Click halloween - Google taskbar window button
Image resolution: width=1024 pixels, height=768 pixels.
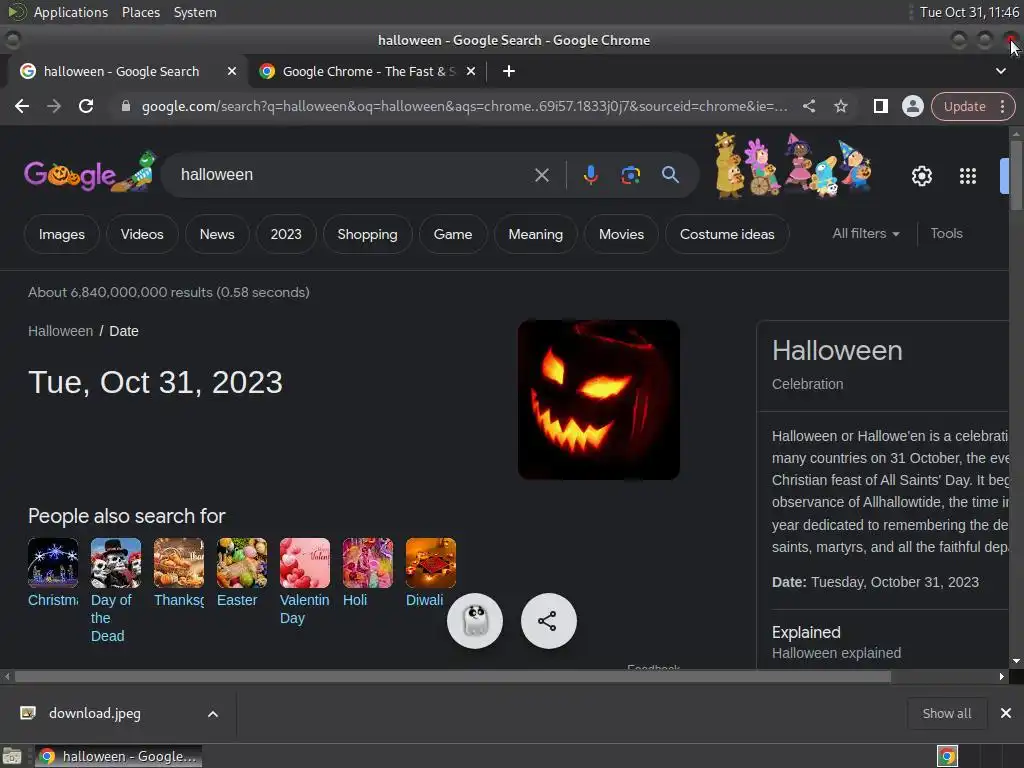pyautogui.click(x=118, y=756)
